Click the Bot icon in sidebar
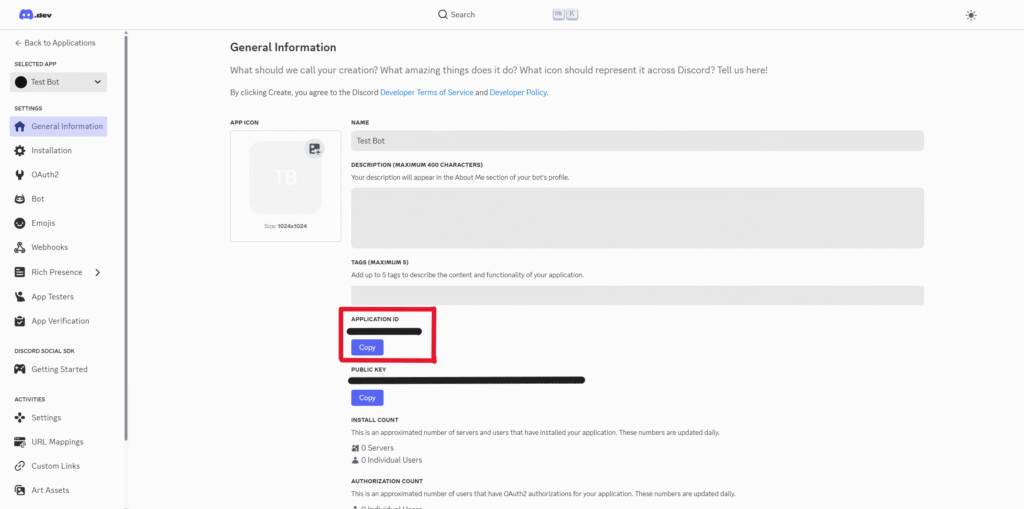1024x509 pixels. click(x=20, y=199)
